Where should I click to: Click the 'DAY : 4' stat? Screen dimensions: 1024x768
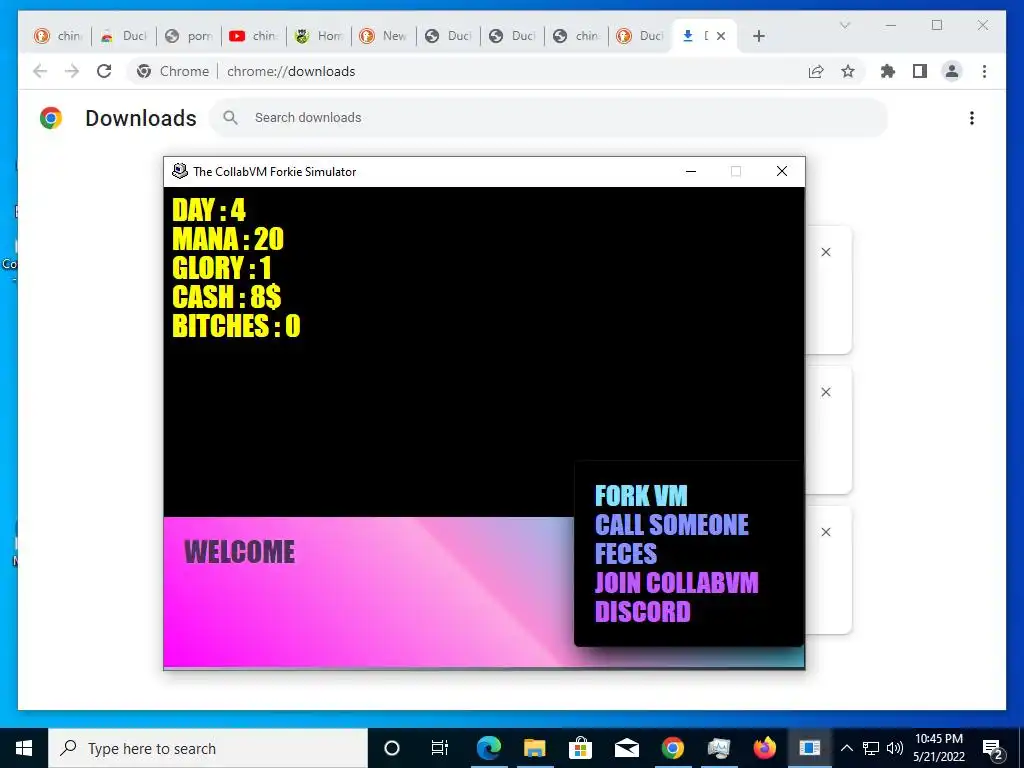[209, 210]
